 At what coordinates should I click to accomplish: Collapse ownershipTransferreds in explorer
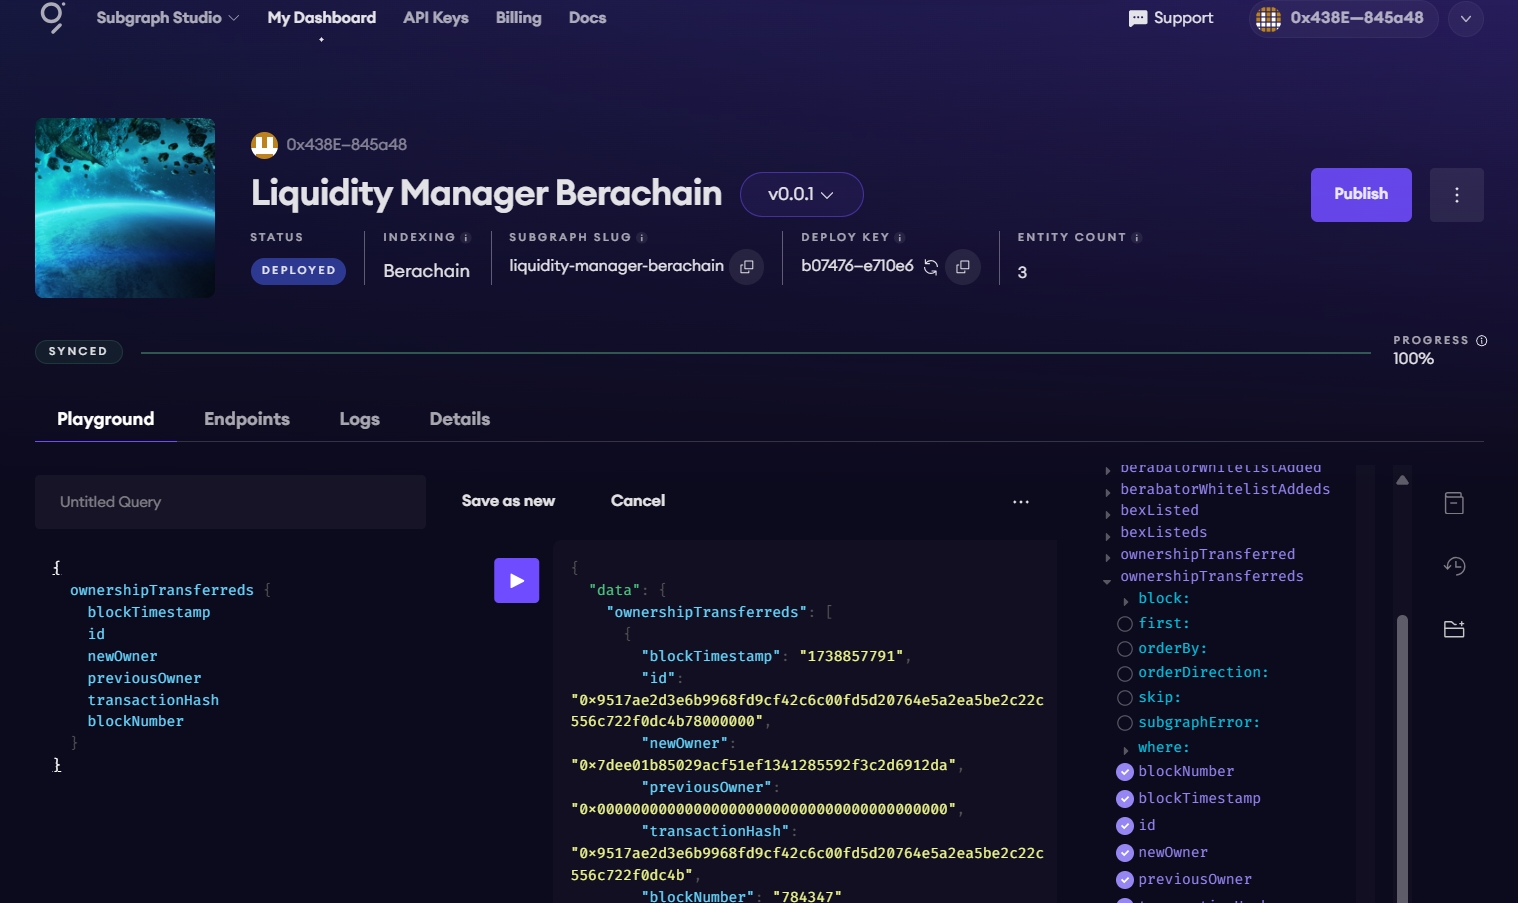coord(1107,581)
